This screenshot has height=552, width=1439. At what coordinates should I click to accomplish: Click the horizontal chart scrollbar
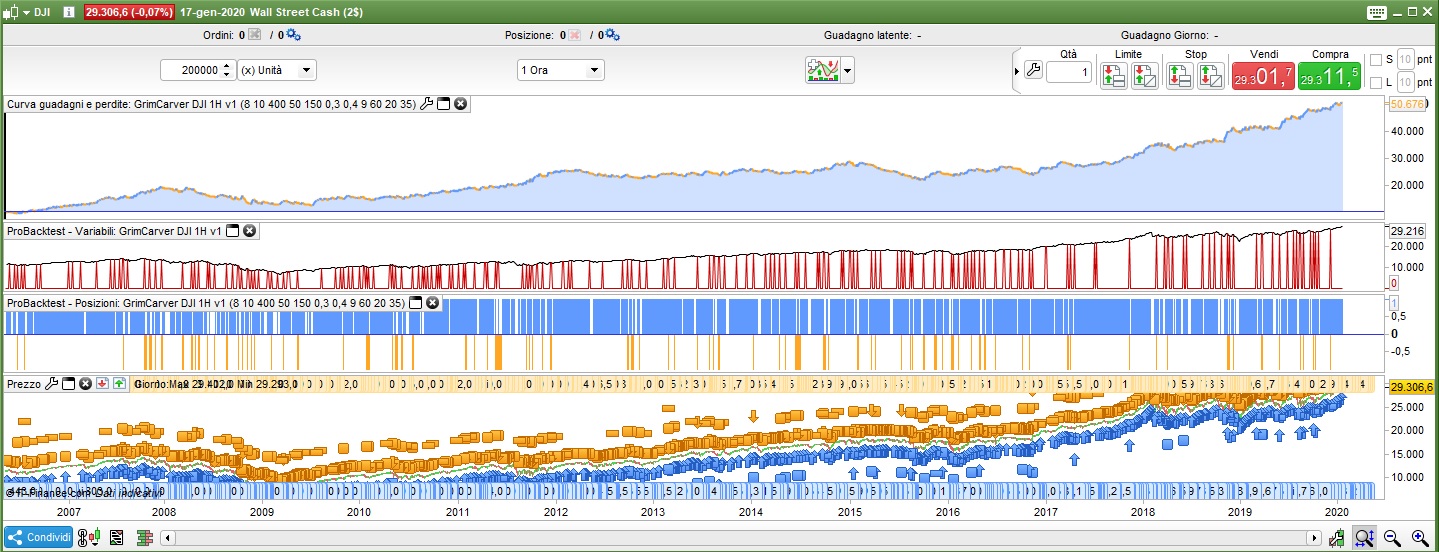click(x=740, y=538)
